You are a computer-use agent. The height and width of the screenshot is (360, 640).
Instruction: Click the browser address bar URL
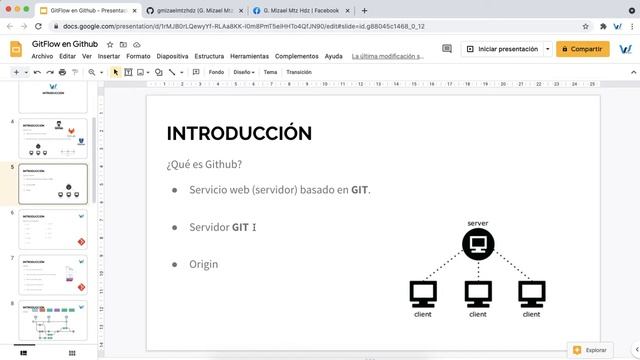(244, 27)
